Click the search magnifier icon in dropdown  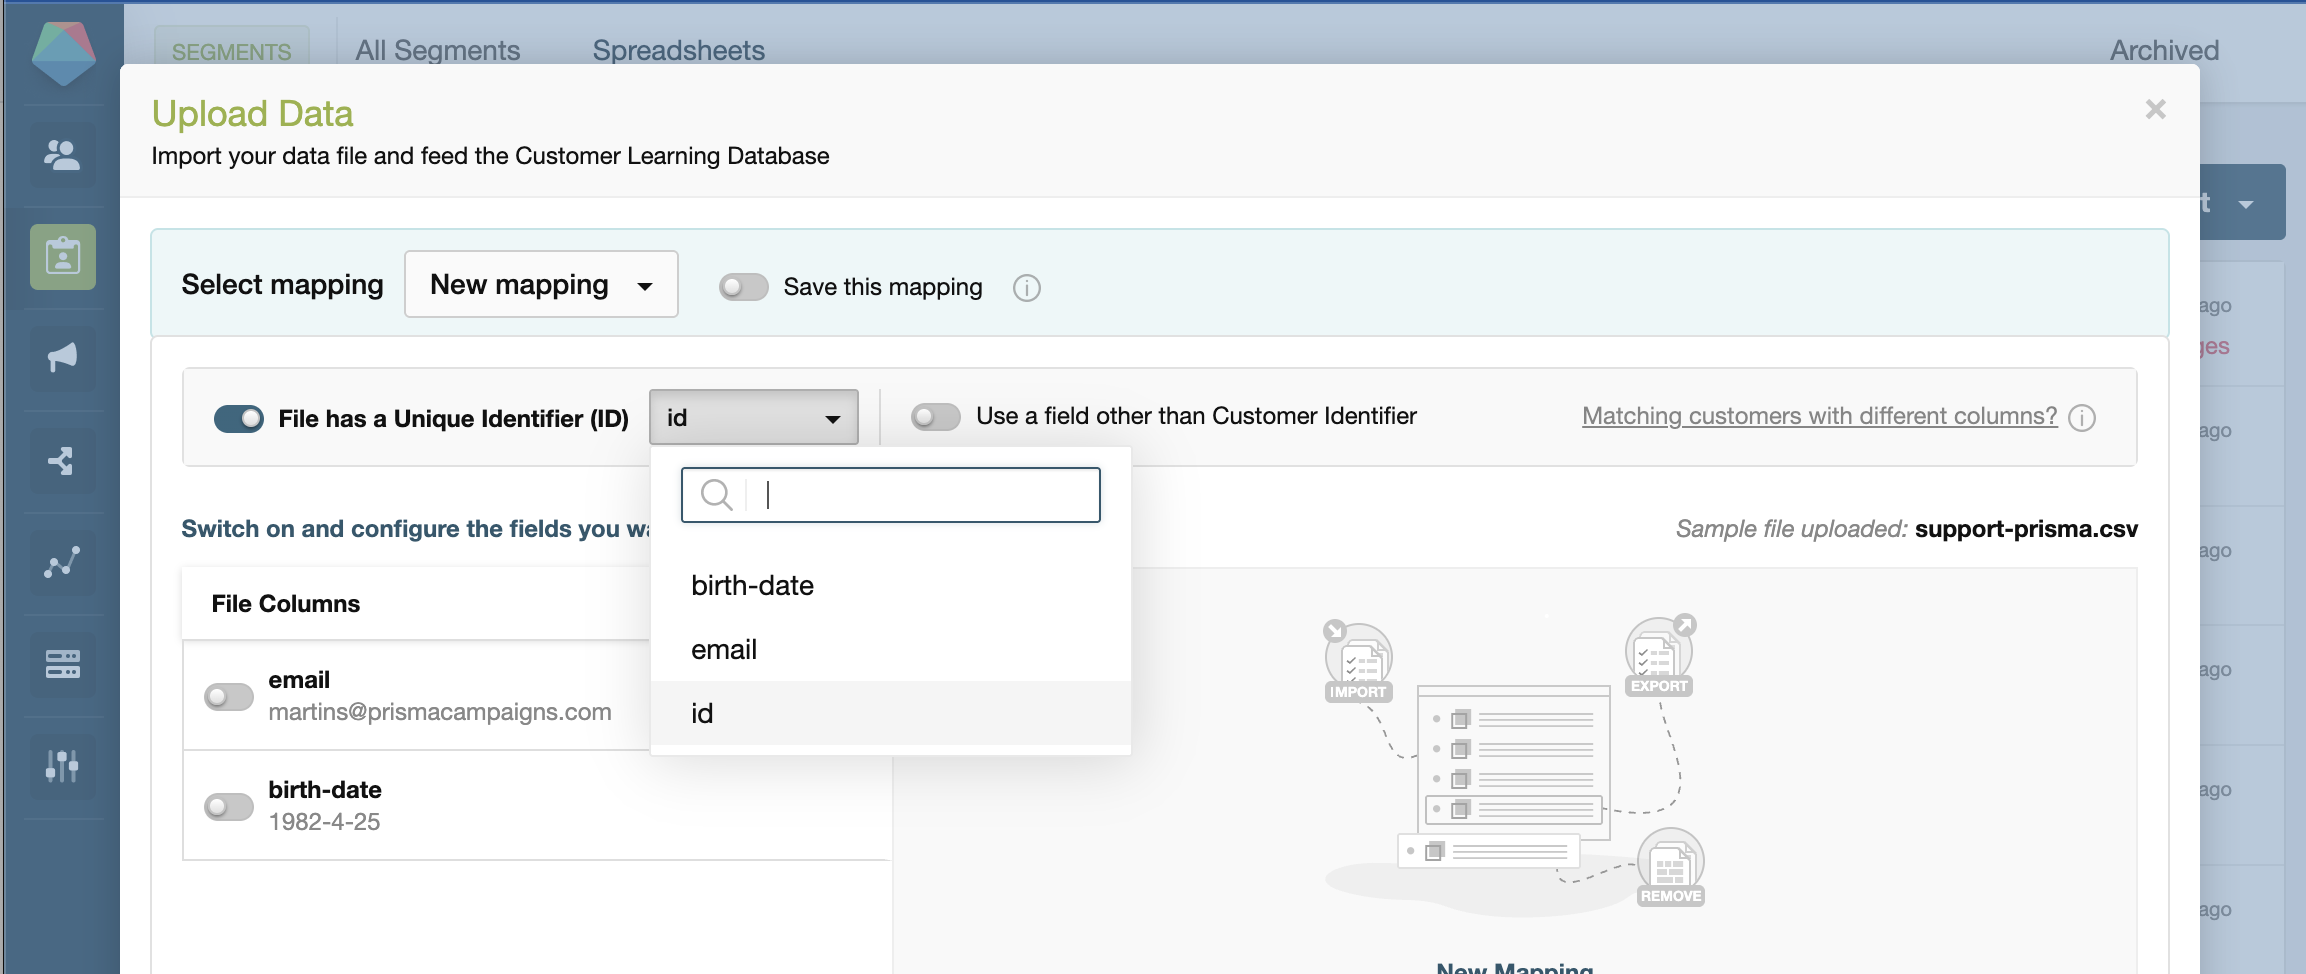point(716,494)
